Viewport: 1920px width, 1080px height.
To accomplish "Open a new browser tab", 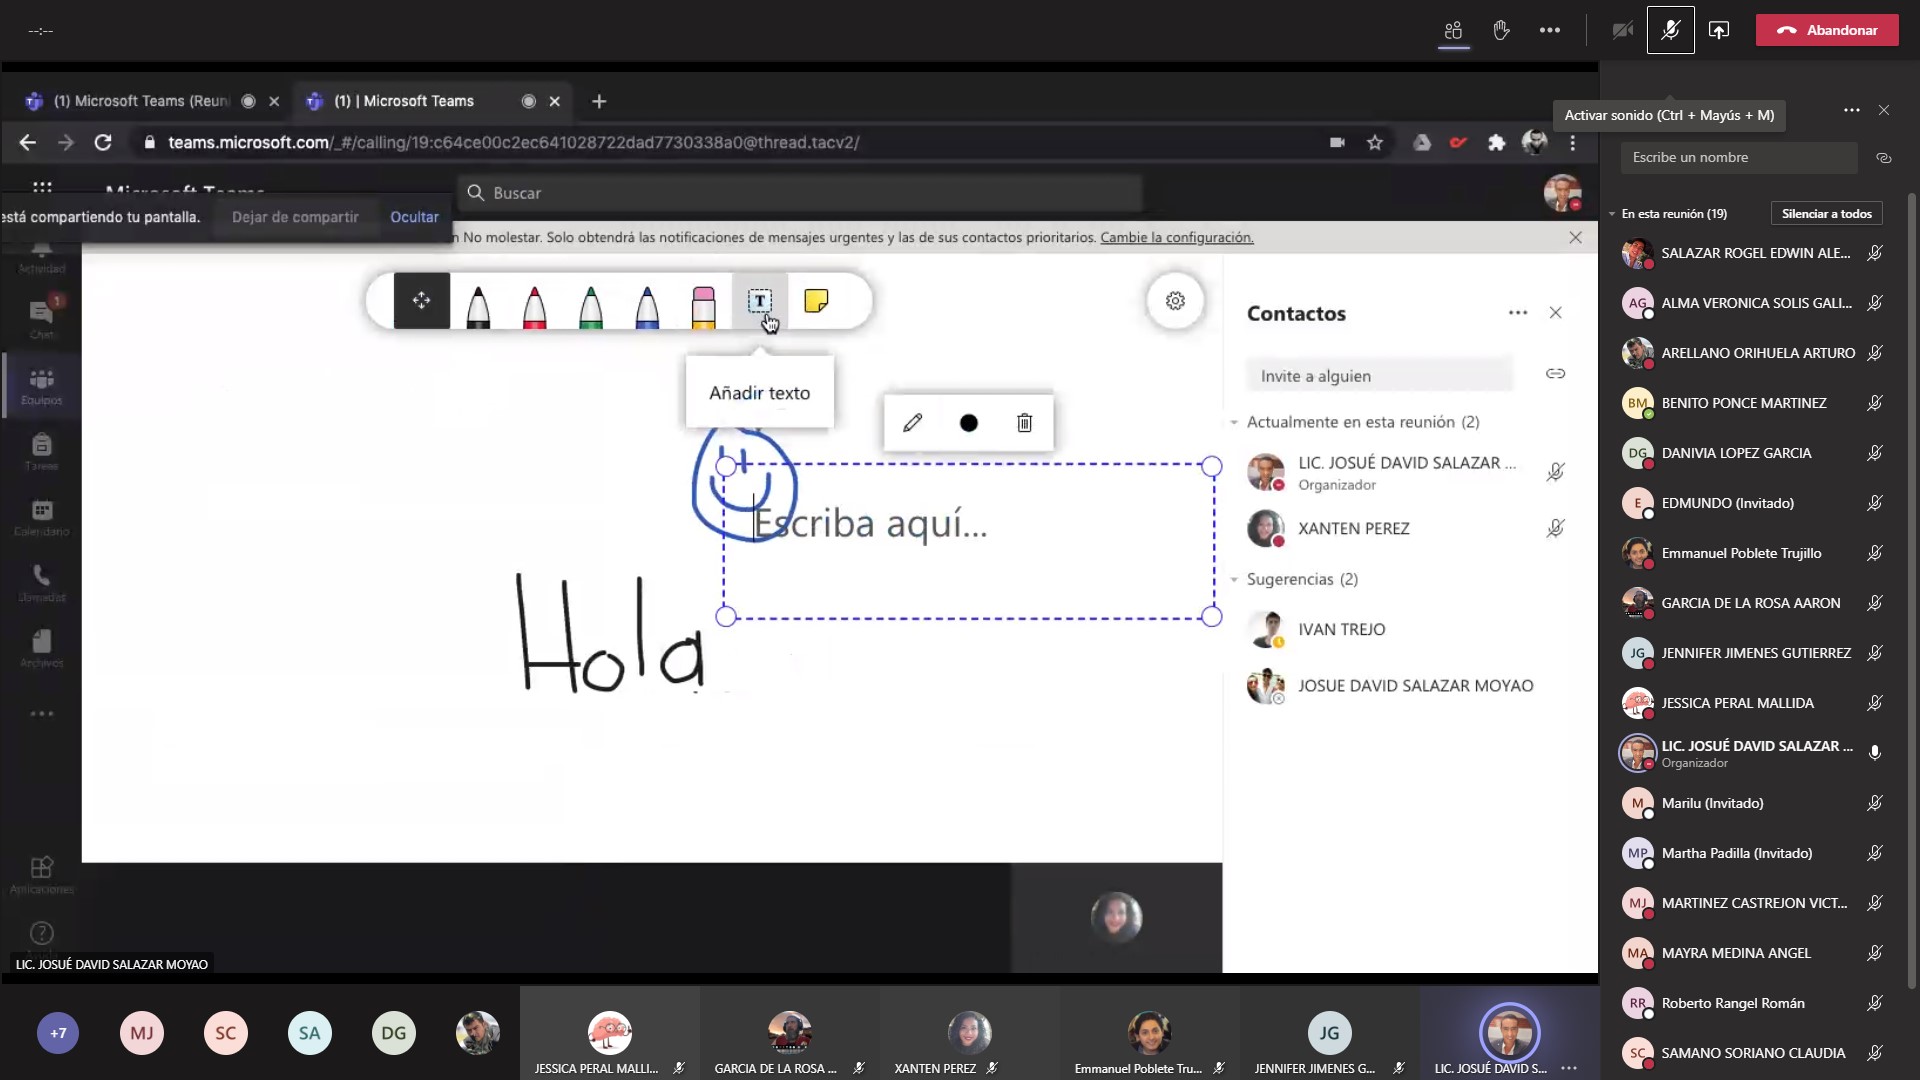I will tap(599, 101).
